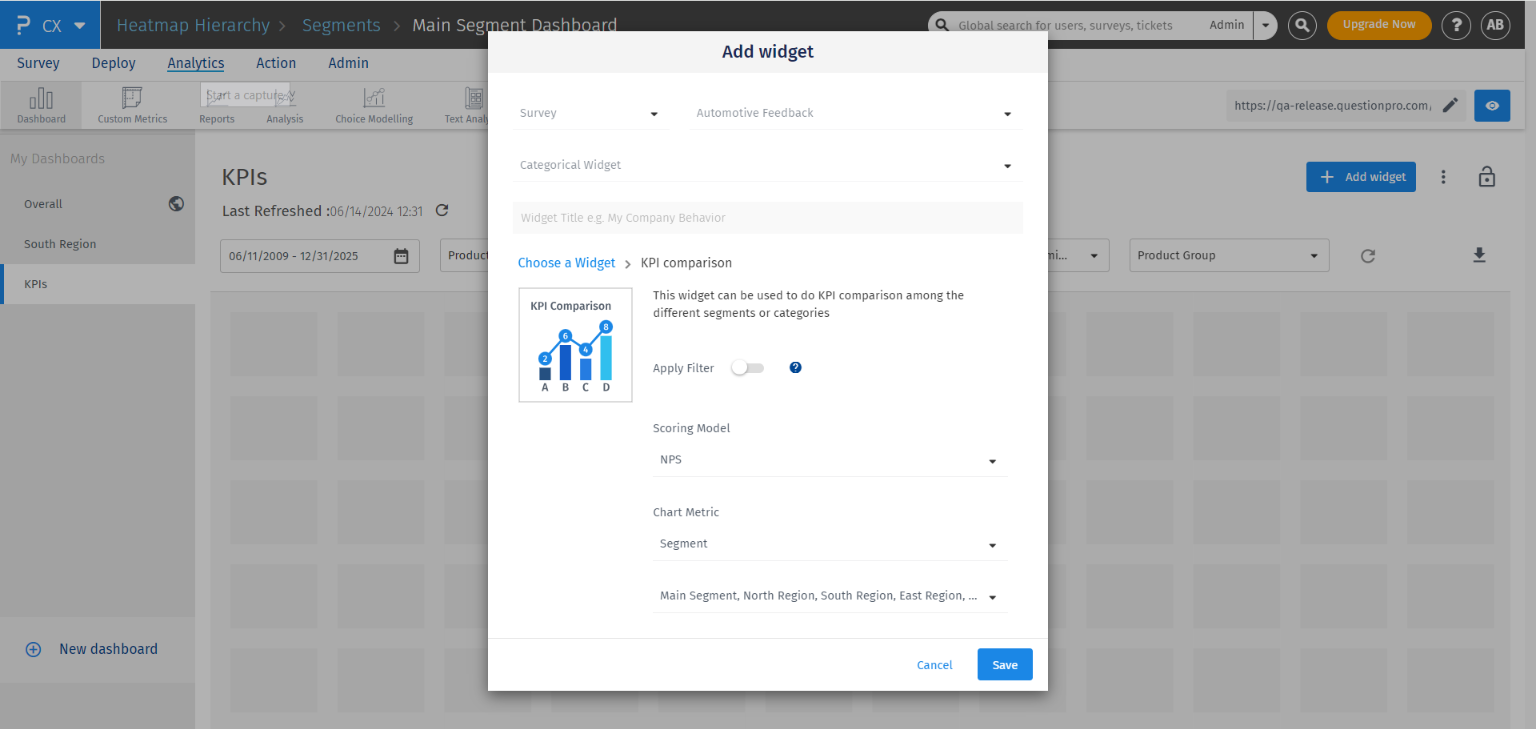Select the Custom Metrics icon
Screen dimensions: 1536x729
pyautogui.click(x=131, y=104)
